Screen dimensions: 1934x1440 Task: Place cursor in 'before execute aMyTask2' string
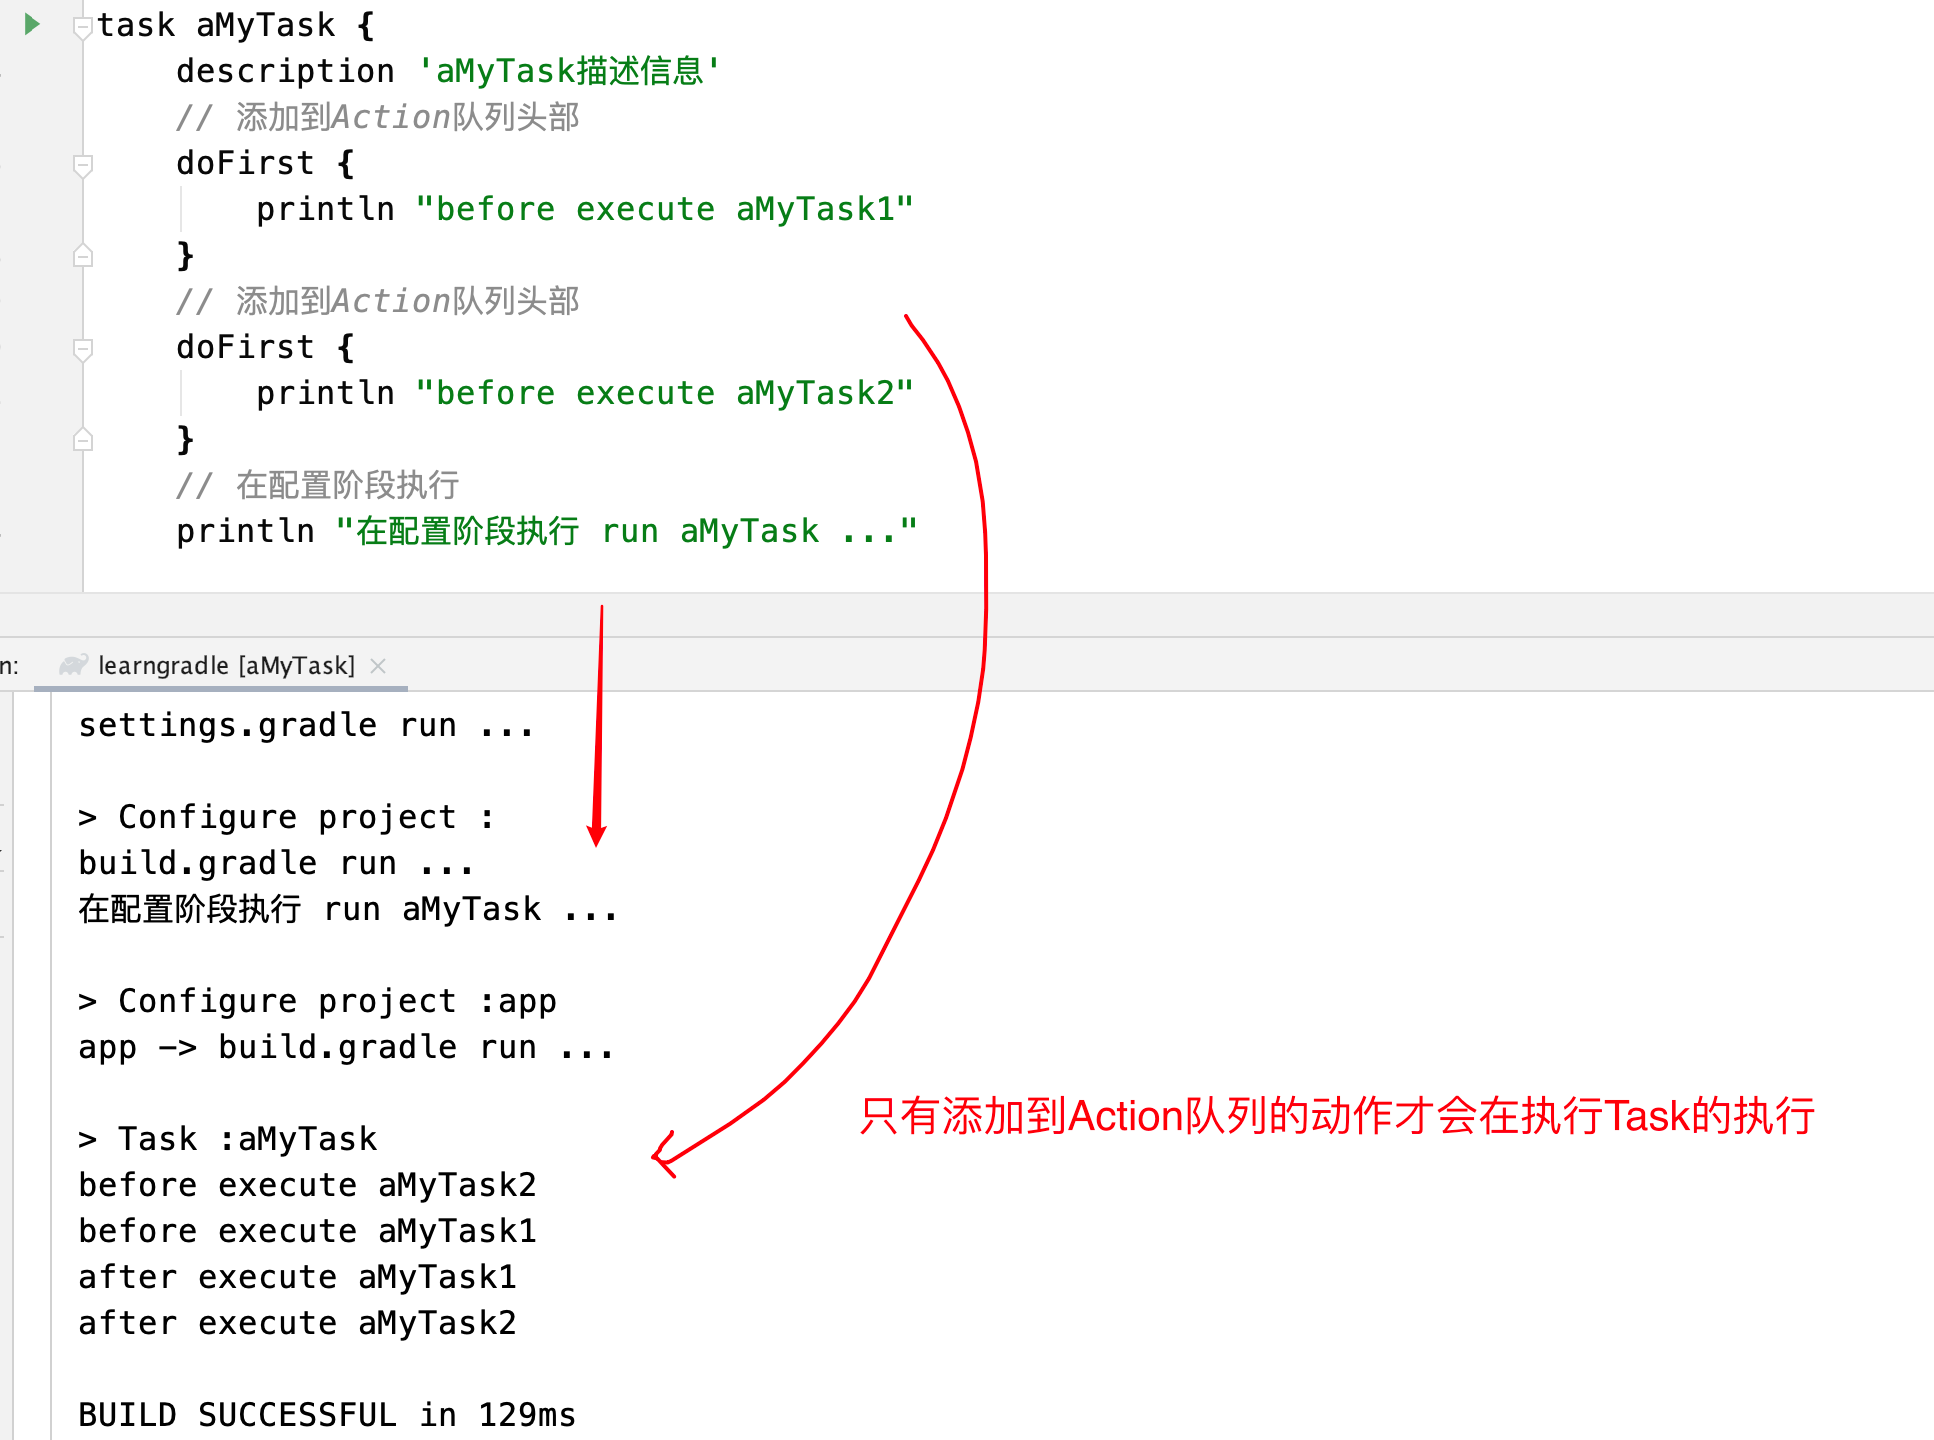(x=664, y=393)
